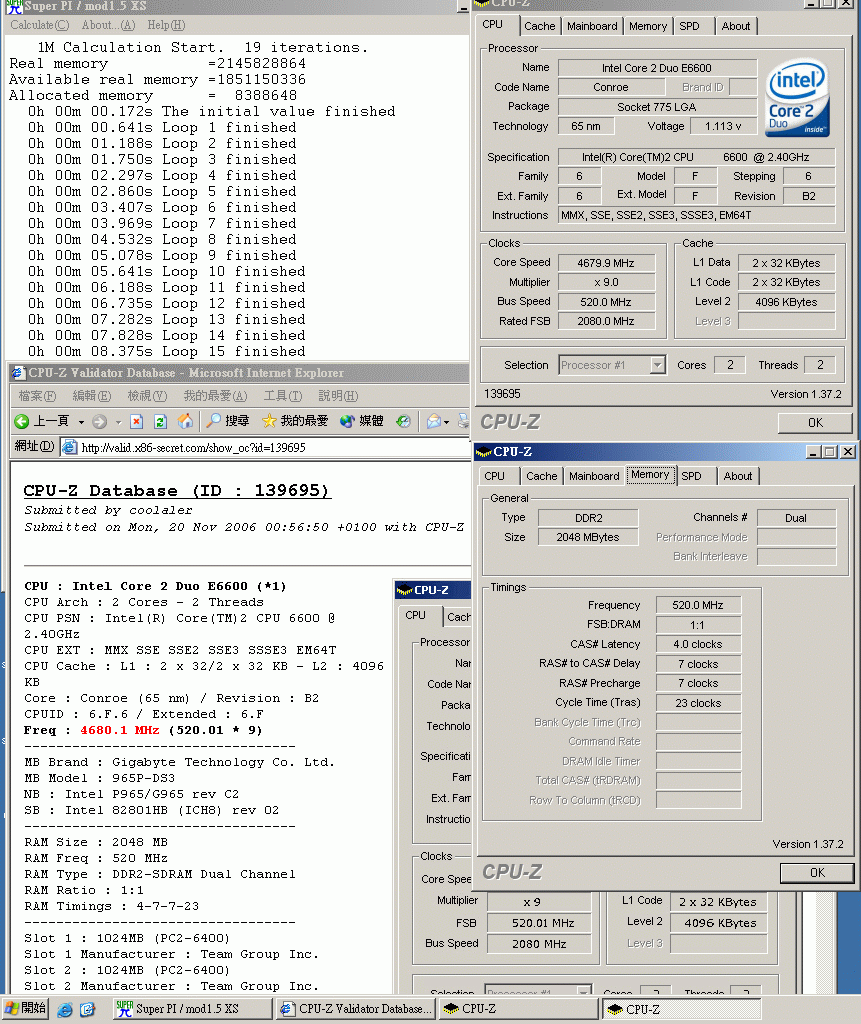Viewport: 861px width, 1024px height.
Task: Click the 'CPU-Z Database (ID : 139695)' heading
Action: pos(176,490)
